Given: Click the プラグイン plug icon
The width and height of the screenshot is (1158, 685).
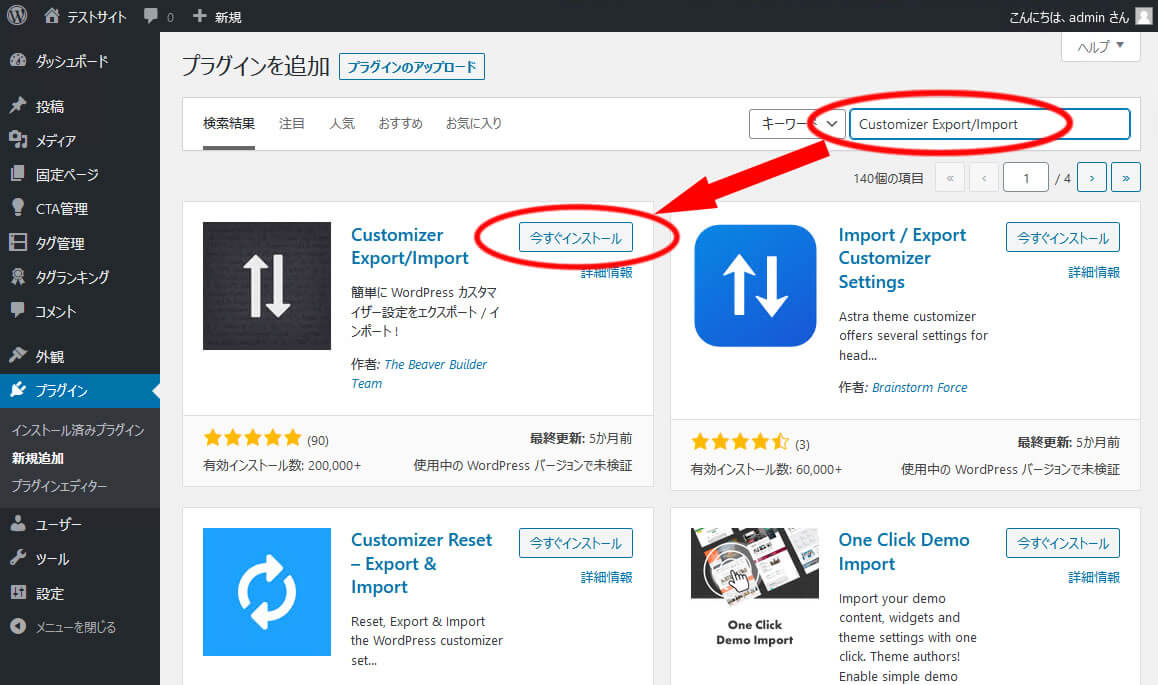Looking at the screenshot, I should point(18,390).
